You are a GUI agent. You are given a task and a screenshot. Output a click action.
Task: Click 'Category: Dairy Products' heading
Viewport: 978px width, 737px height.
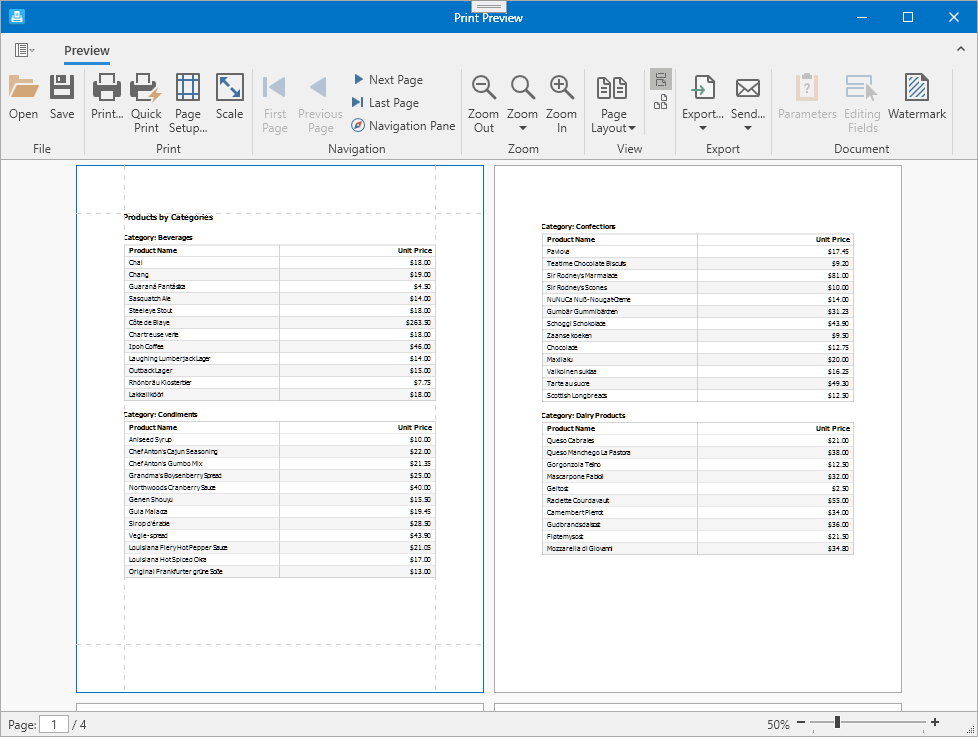tap(583, 415)
